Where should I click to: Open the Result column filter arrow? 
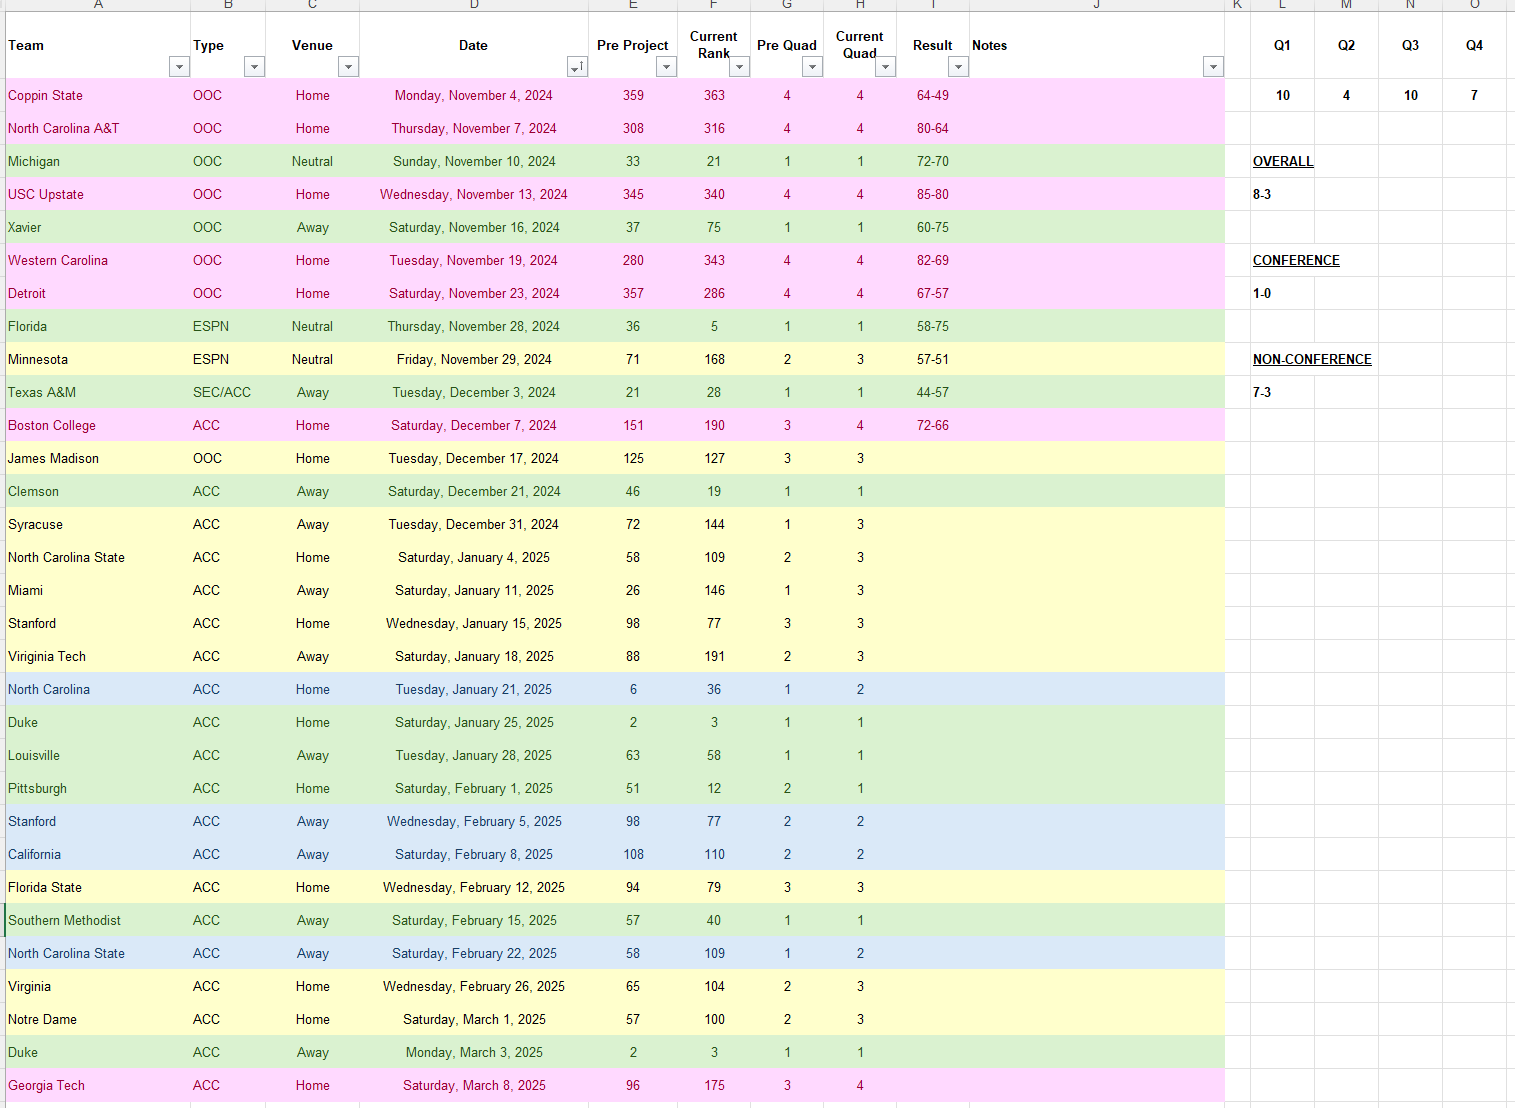click(958, 67)
